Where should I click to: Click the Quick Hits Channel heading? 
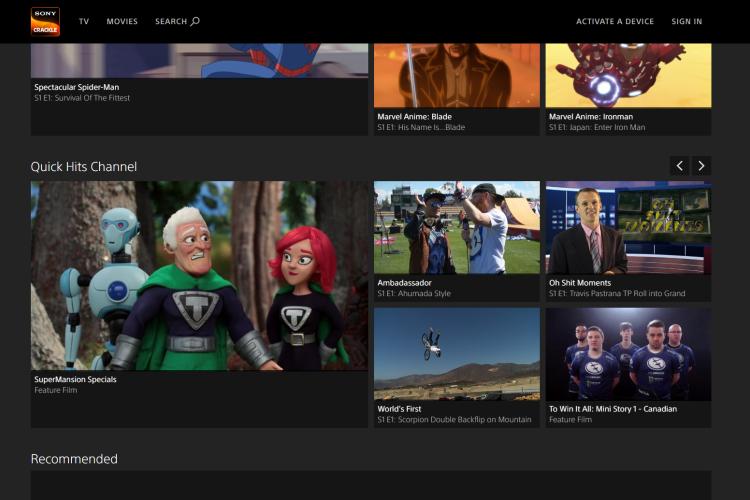pyautogui.click(x=84, y=167)
